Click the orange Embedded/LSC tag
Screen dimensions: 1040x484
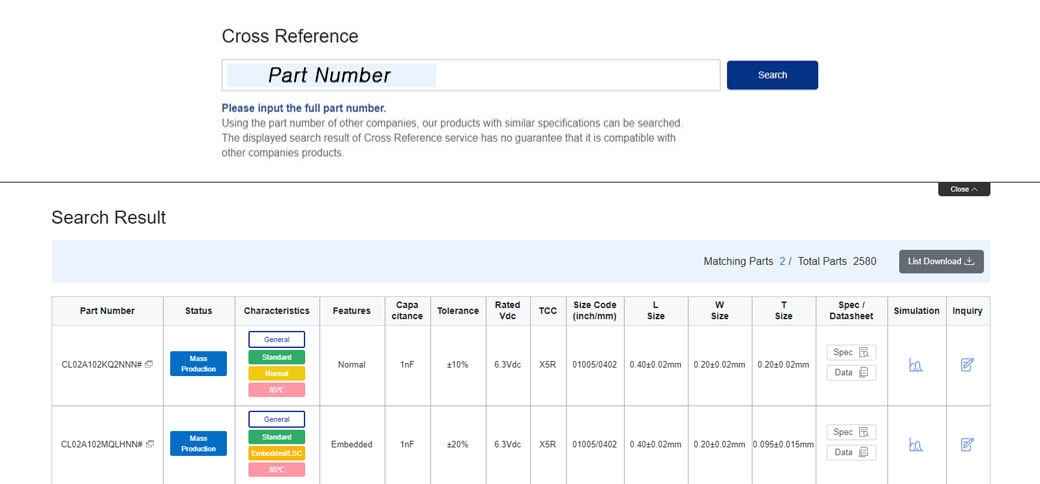point(277,454)
